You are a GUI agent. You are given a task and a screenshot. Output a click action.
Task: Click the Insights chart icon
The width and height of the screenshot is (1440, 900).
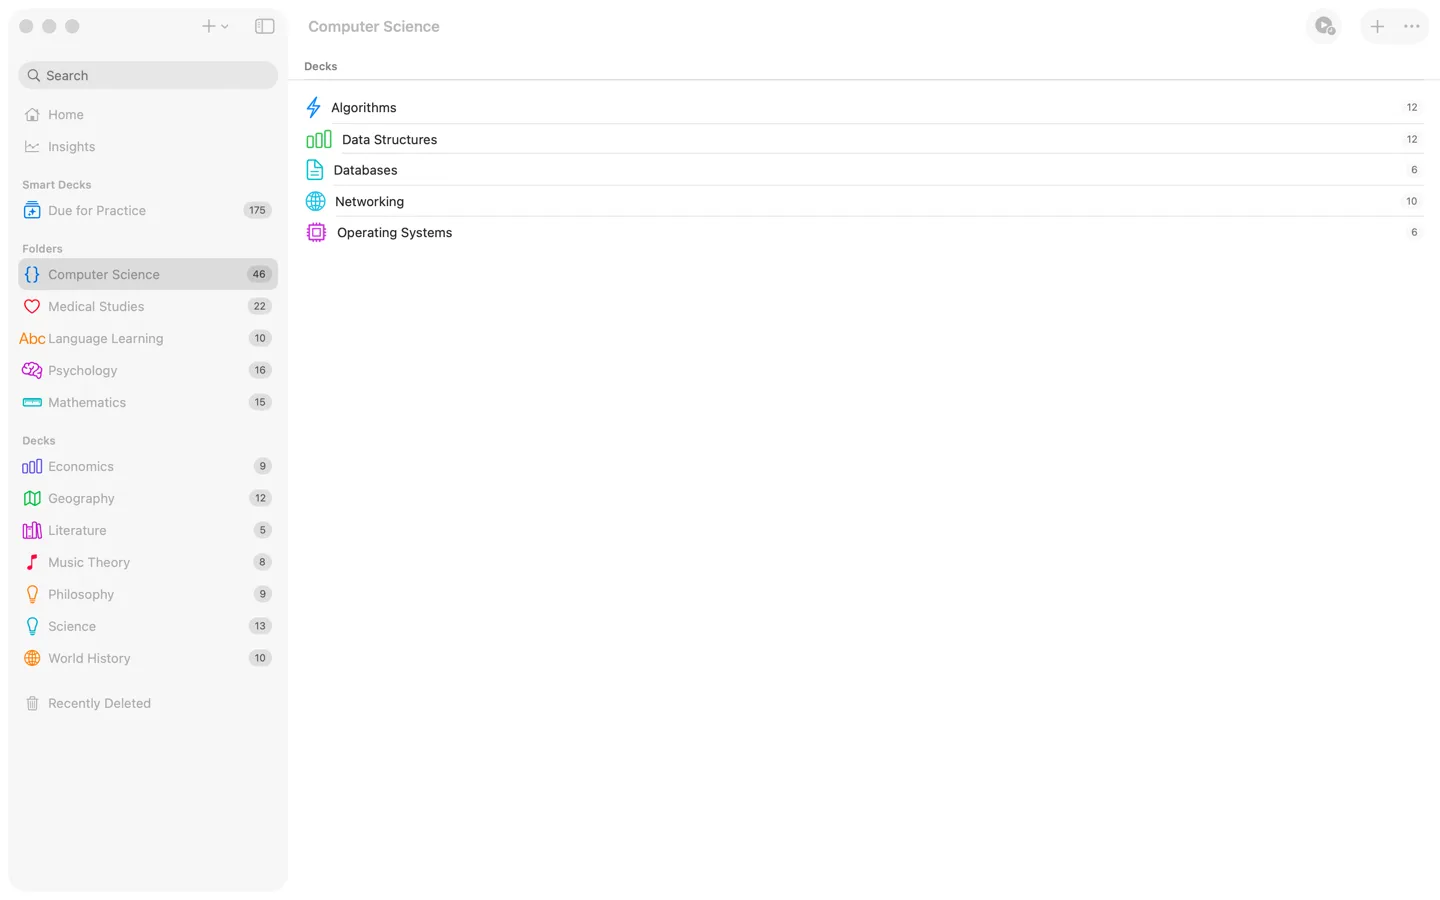tap(32, 146)
